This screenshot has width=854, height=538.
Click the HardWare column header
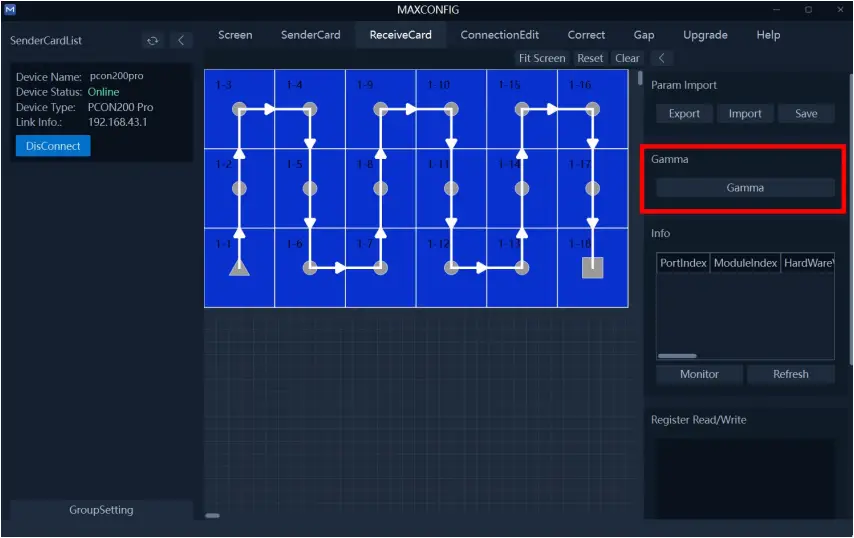[808, 263]
